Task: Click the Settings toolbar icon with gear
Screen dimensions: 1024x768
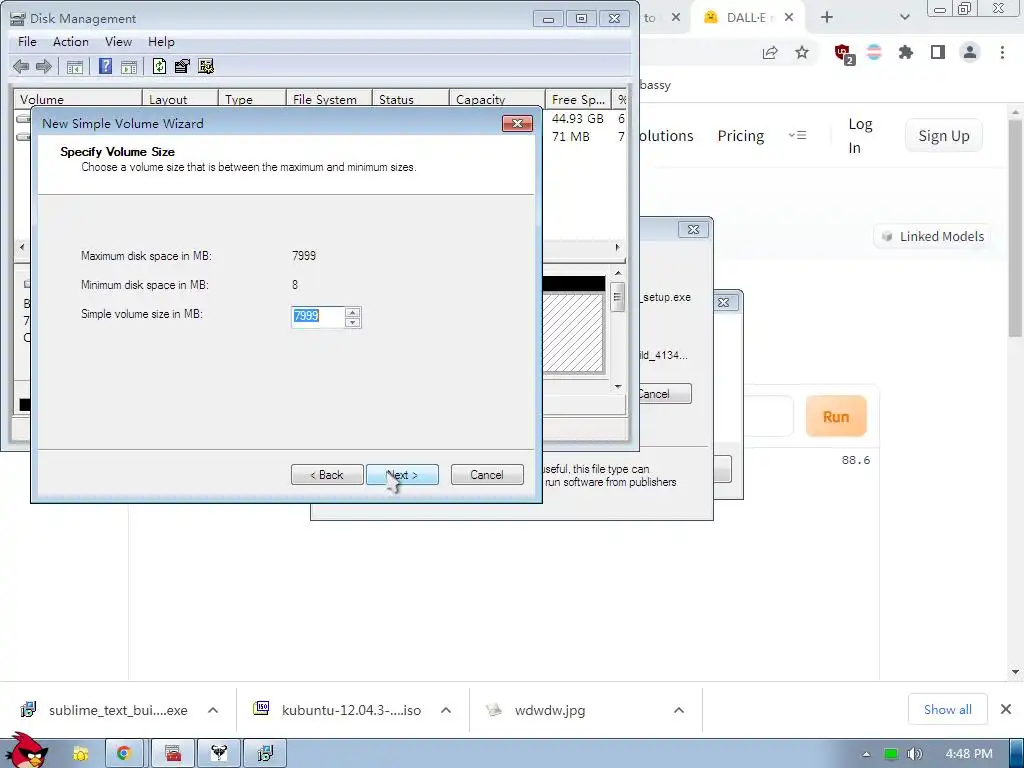Action: pyautogui.click(x=206, y=66)
